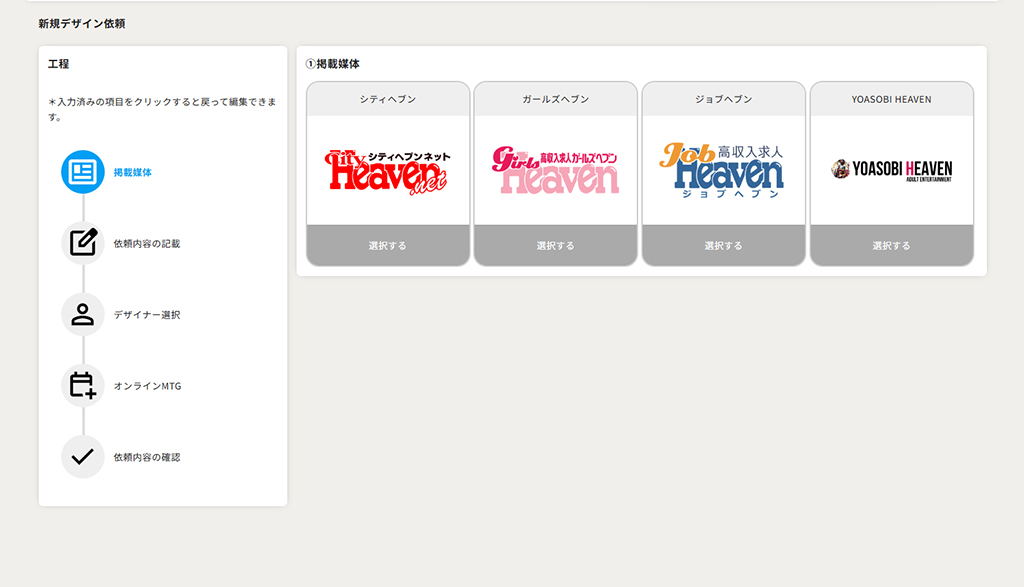Click the YOASOBI HEAVEN card title text
The image size is (1024, 587).
pyautogui.click(x=891, y=99)
